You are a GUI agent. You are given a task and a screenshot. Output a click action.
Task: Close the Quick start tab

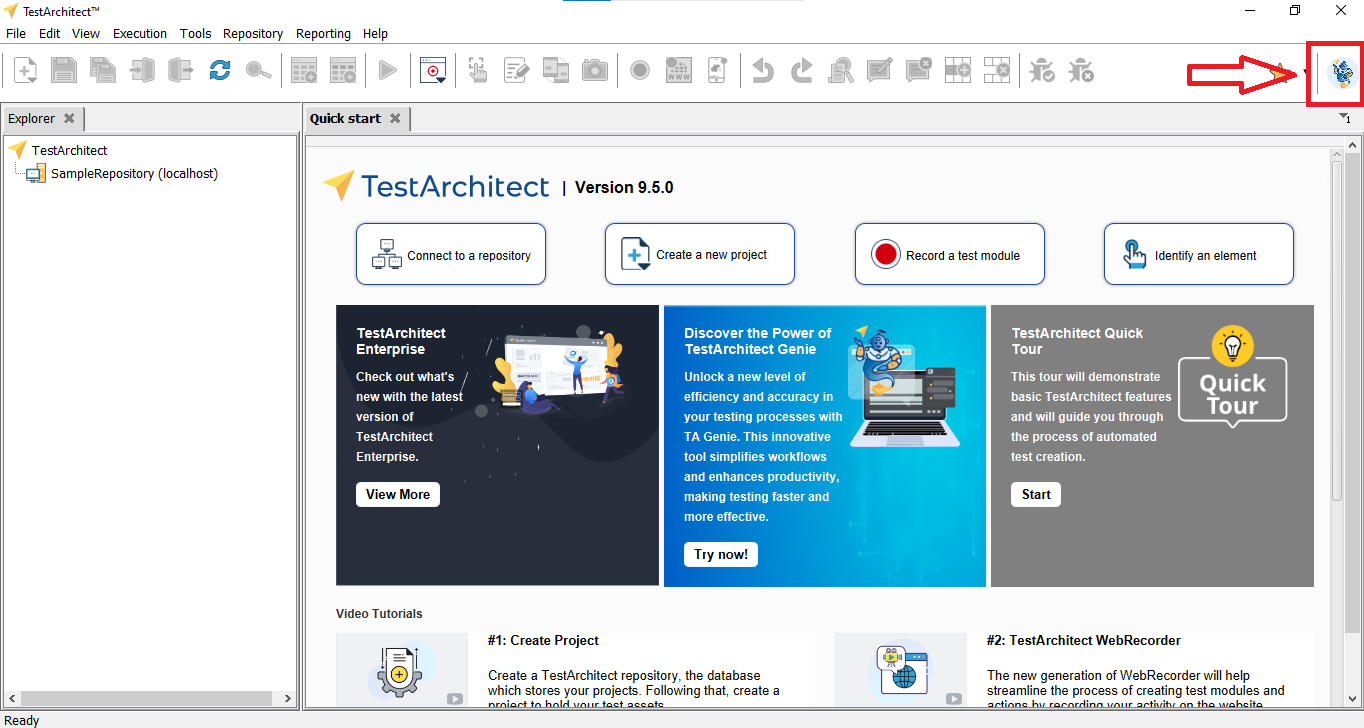coord(395,118)
